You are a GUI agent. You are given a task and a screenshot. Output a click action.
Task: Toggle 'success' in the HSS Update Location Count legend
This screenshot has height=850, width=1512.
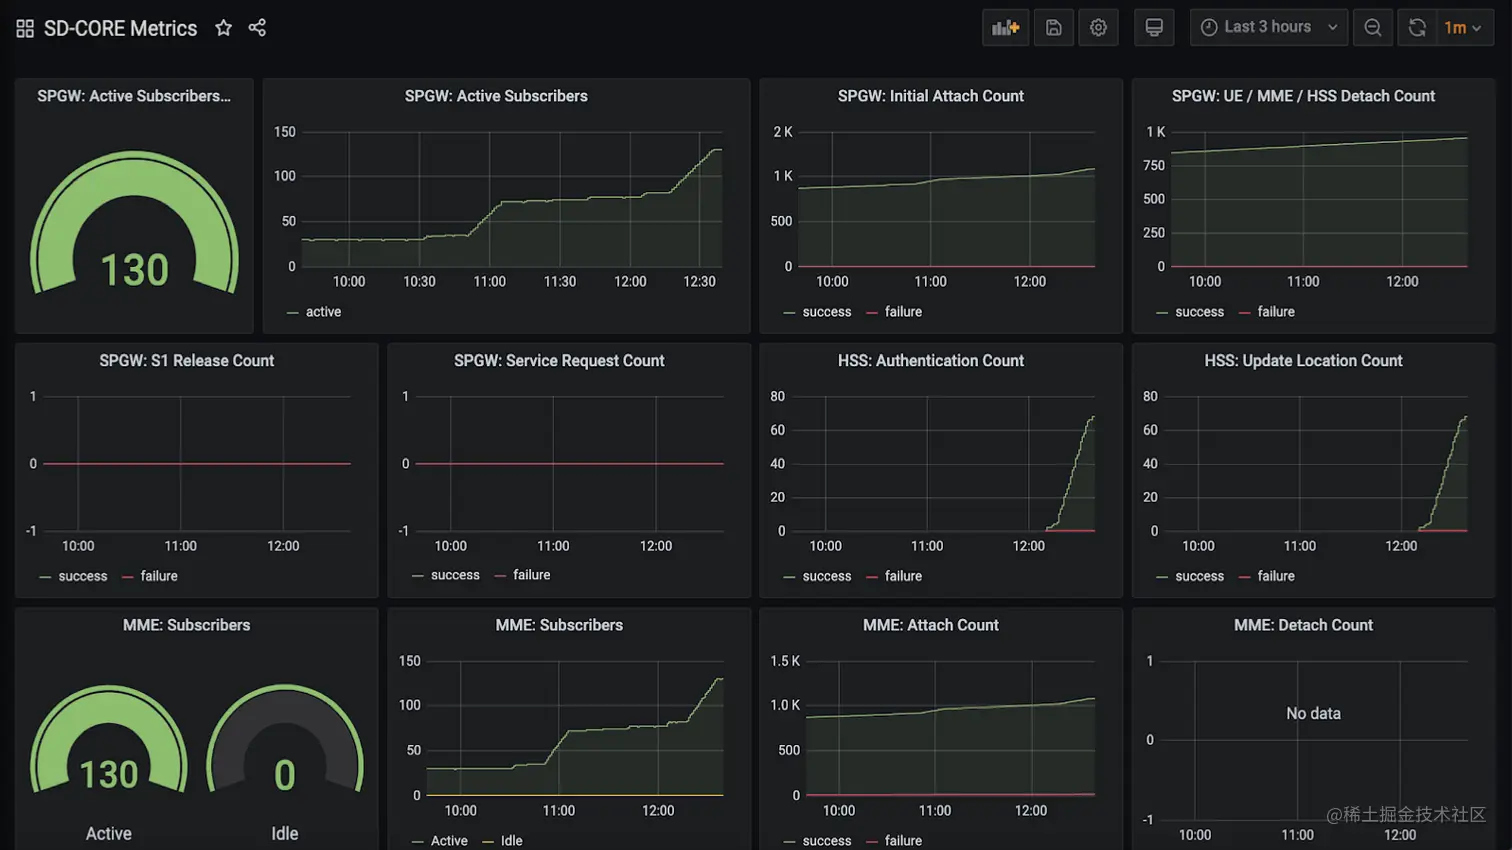coord(1200,576)
